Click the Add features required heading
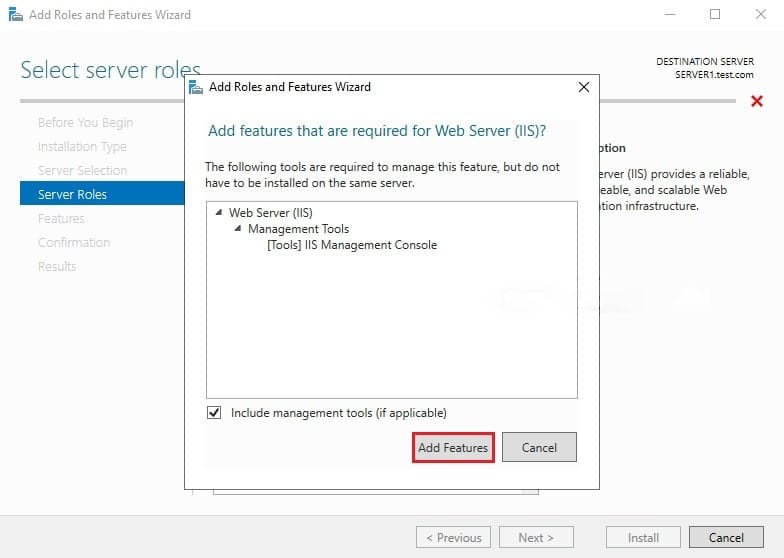The width and height of the screenshot is (784, 558). click(377, 131)
